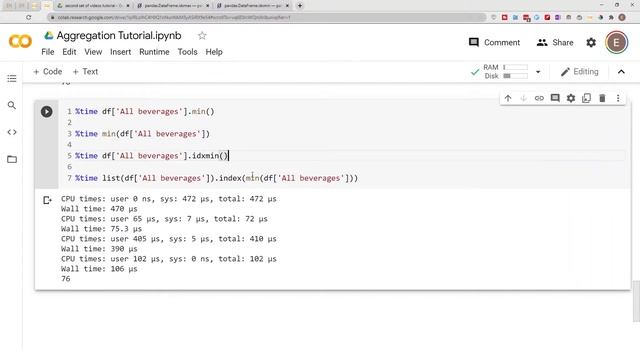Open the Editing mode selector
Viewport: 640px width, 360px height.
pyautogui.click(x=580, y=72)
